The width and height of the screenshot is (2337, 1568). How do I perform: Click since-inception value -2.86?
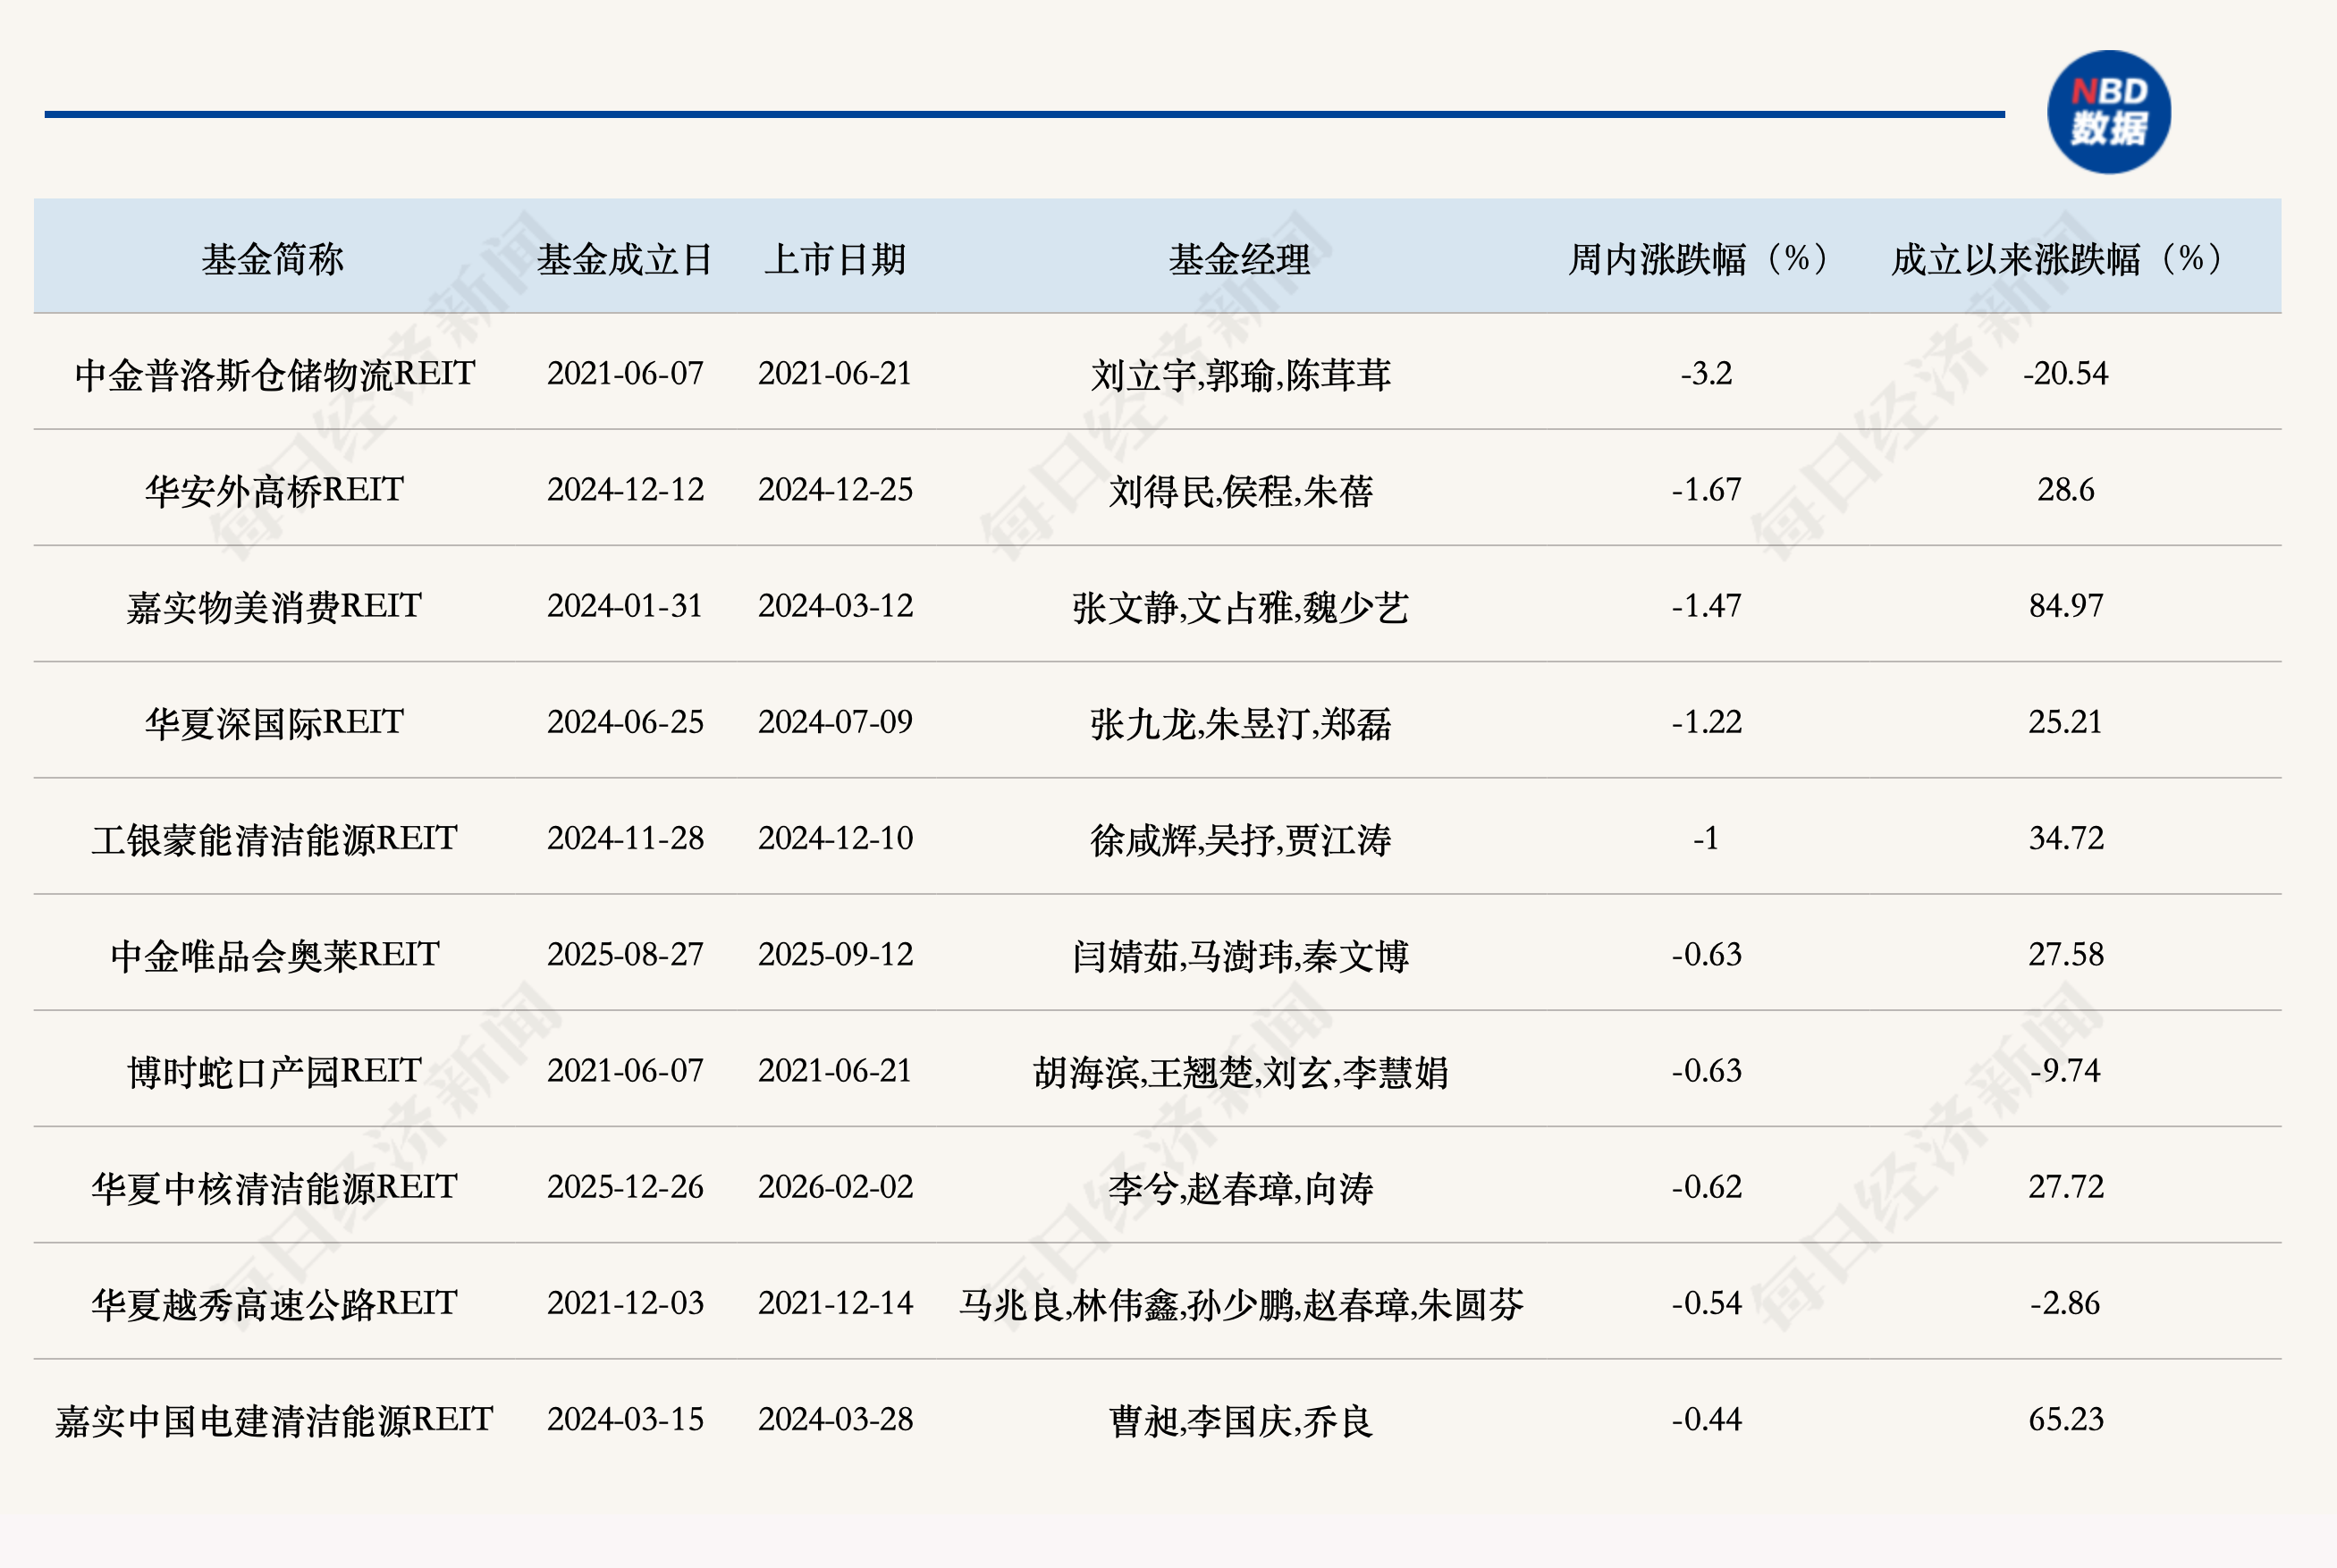click(x=2065, y=1303)
